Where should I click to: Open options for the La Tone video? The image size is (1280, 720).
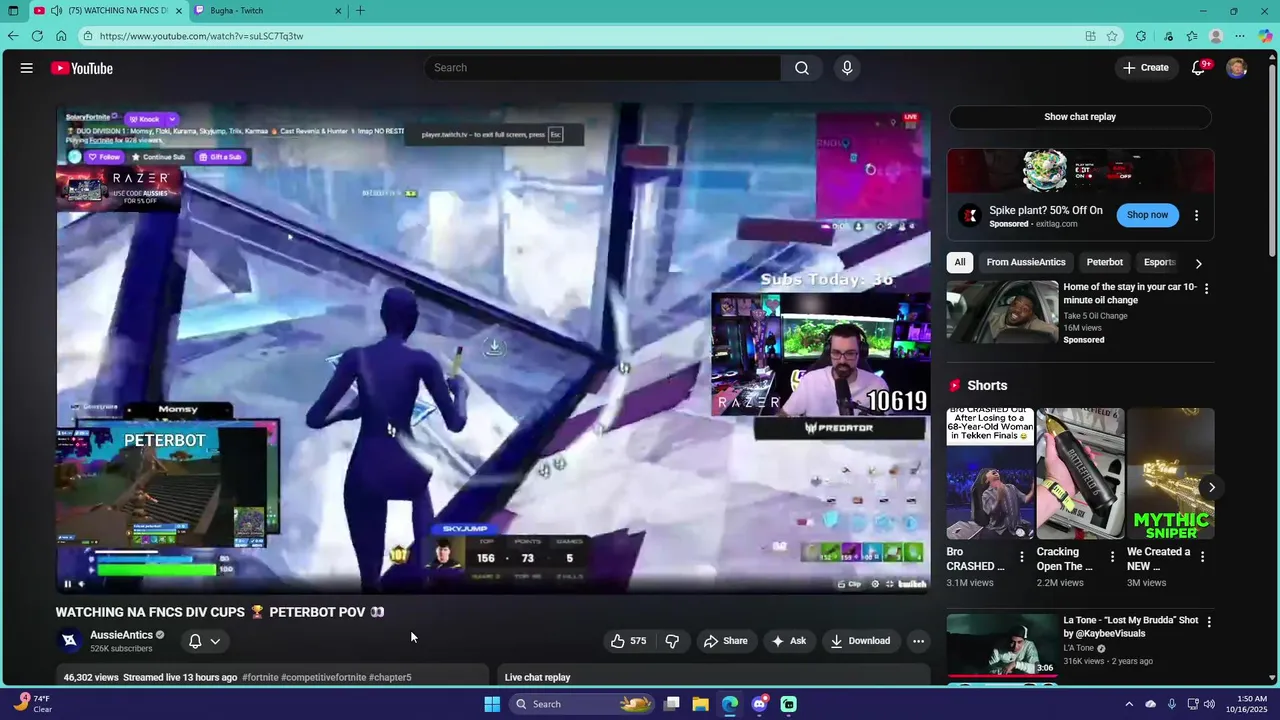(x=1208, y=622)
